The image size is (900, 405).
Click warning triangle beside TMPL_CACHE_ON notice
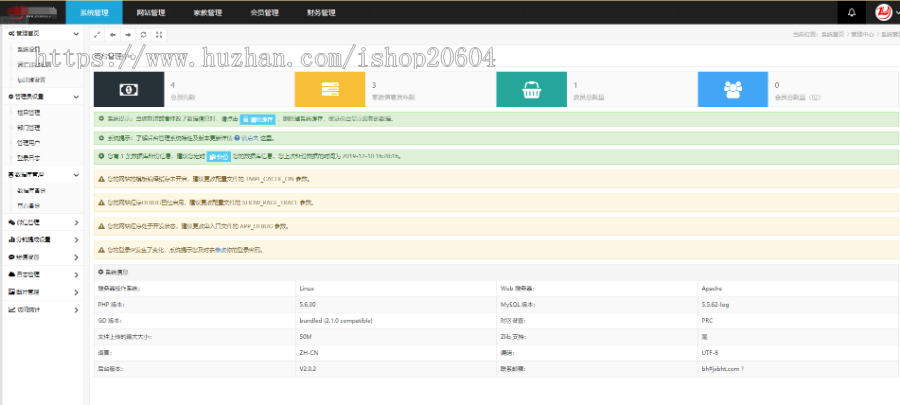(x=102, y=179)
